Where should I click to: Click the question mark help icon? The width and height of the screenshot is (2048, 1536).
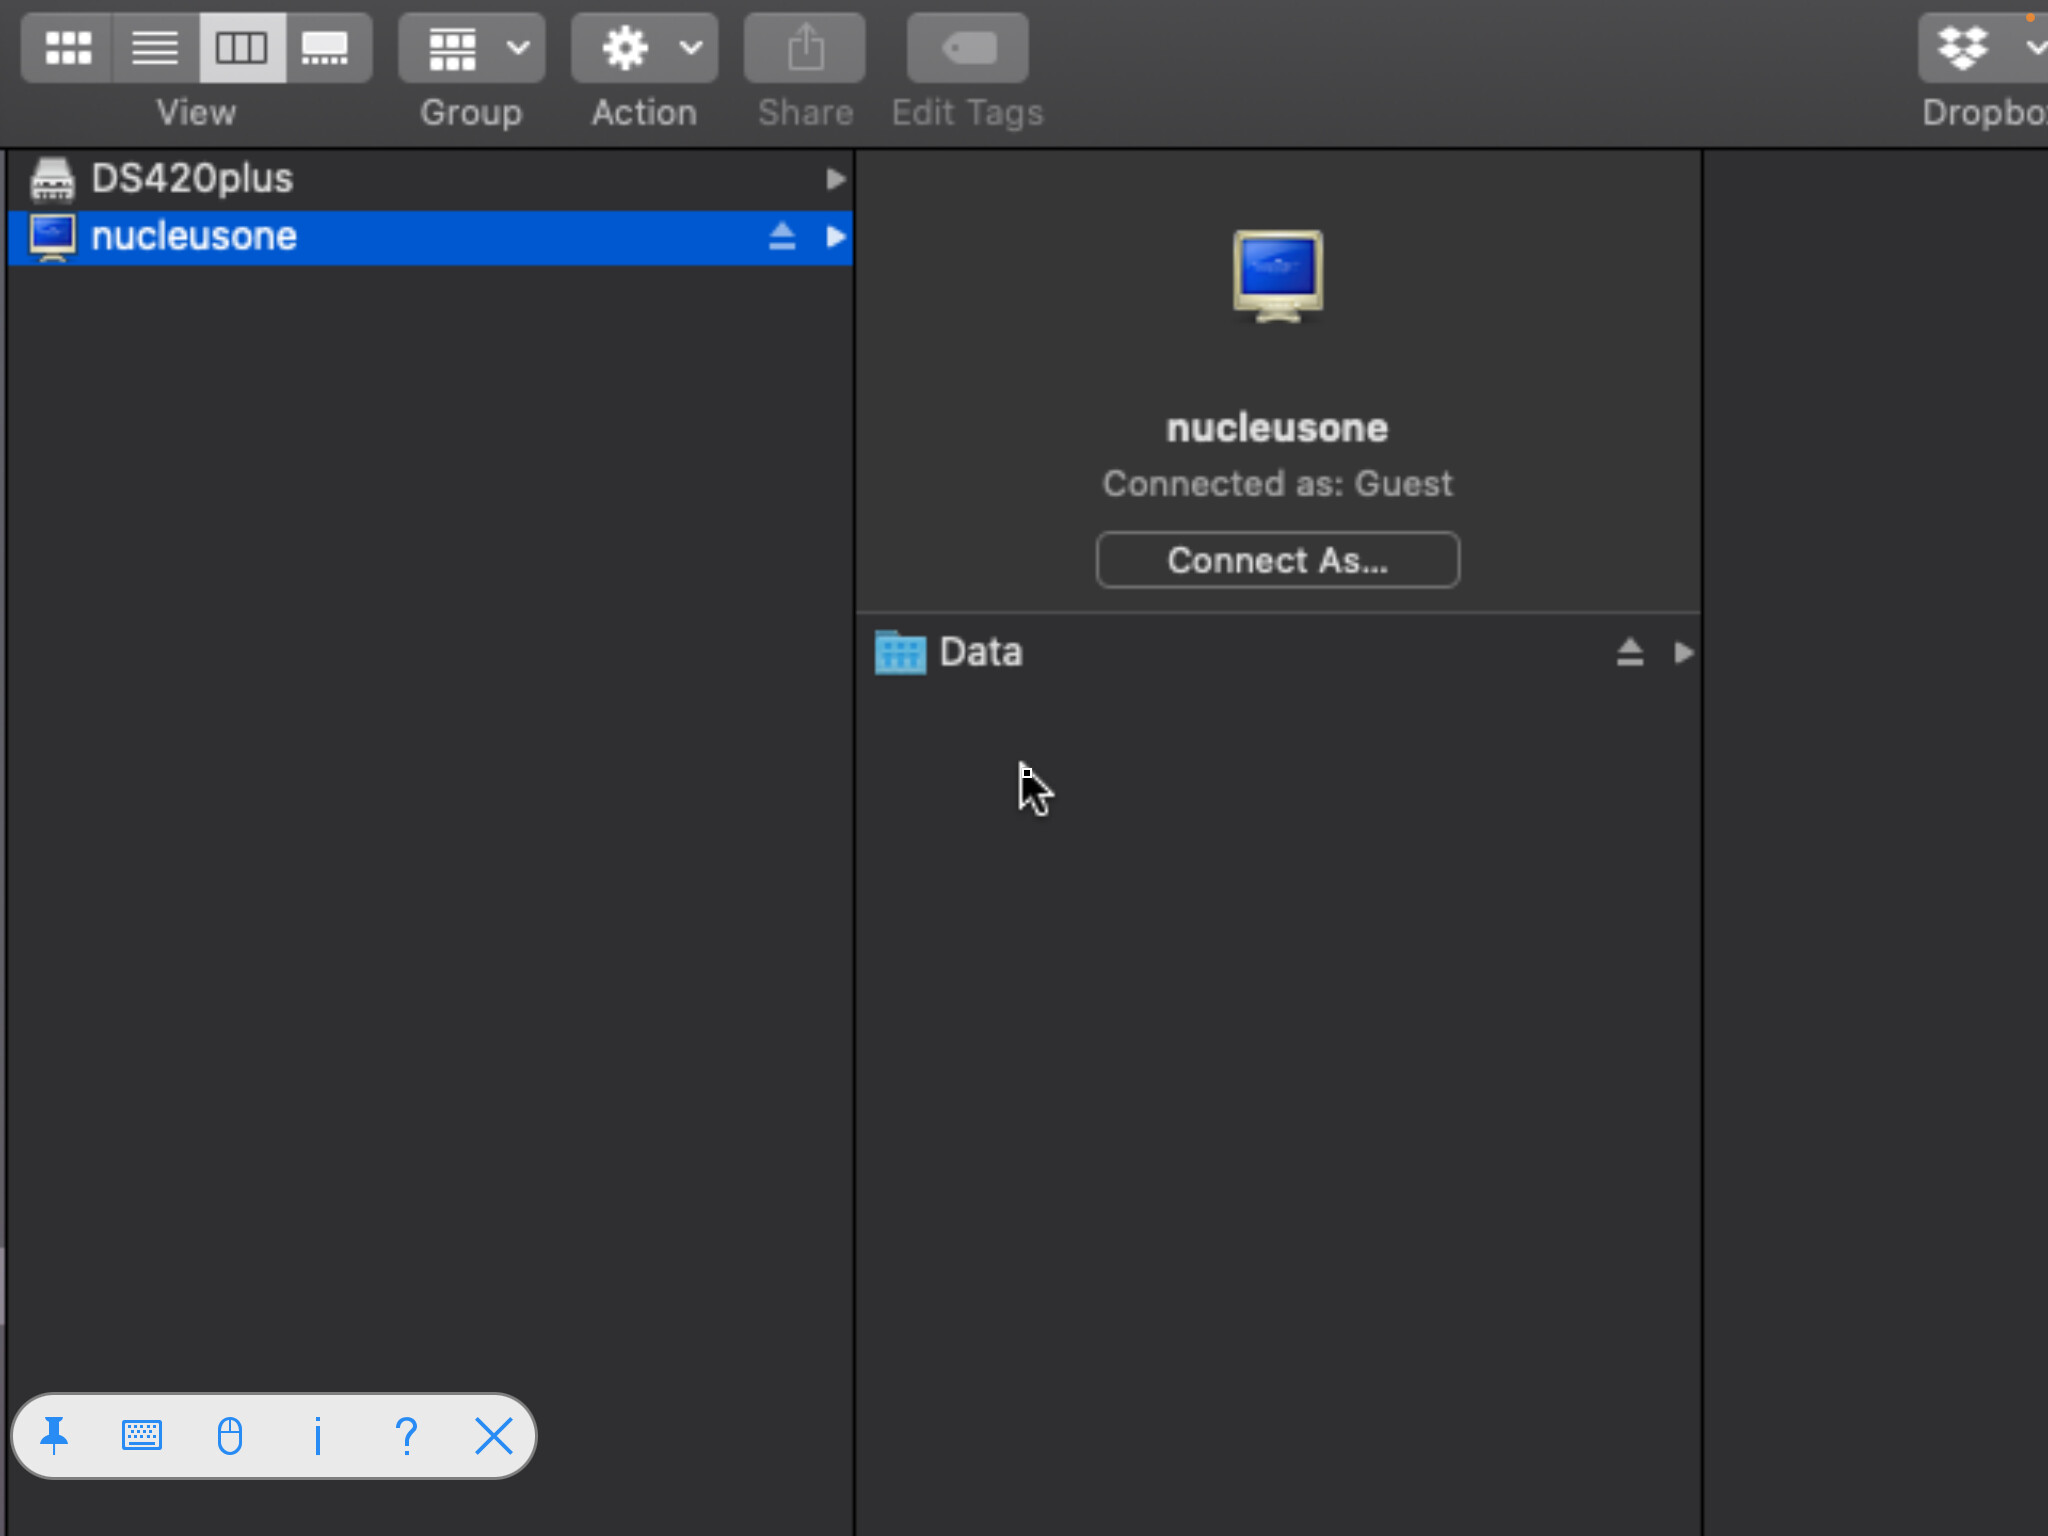pyautogui.click(x=406, y=1436)
